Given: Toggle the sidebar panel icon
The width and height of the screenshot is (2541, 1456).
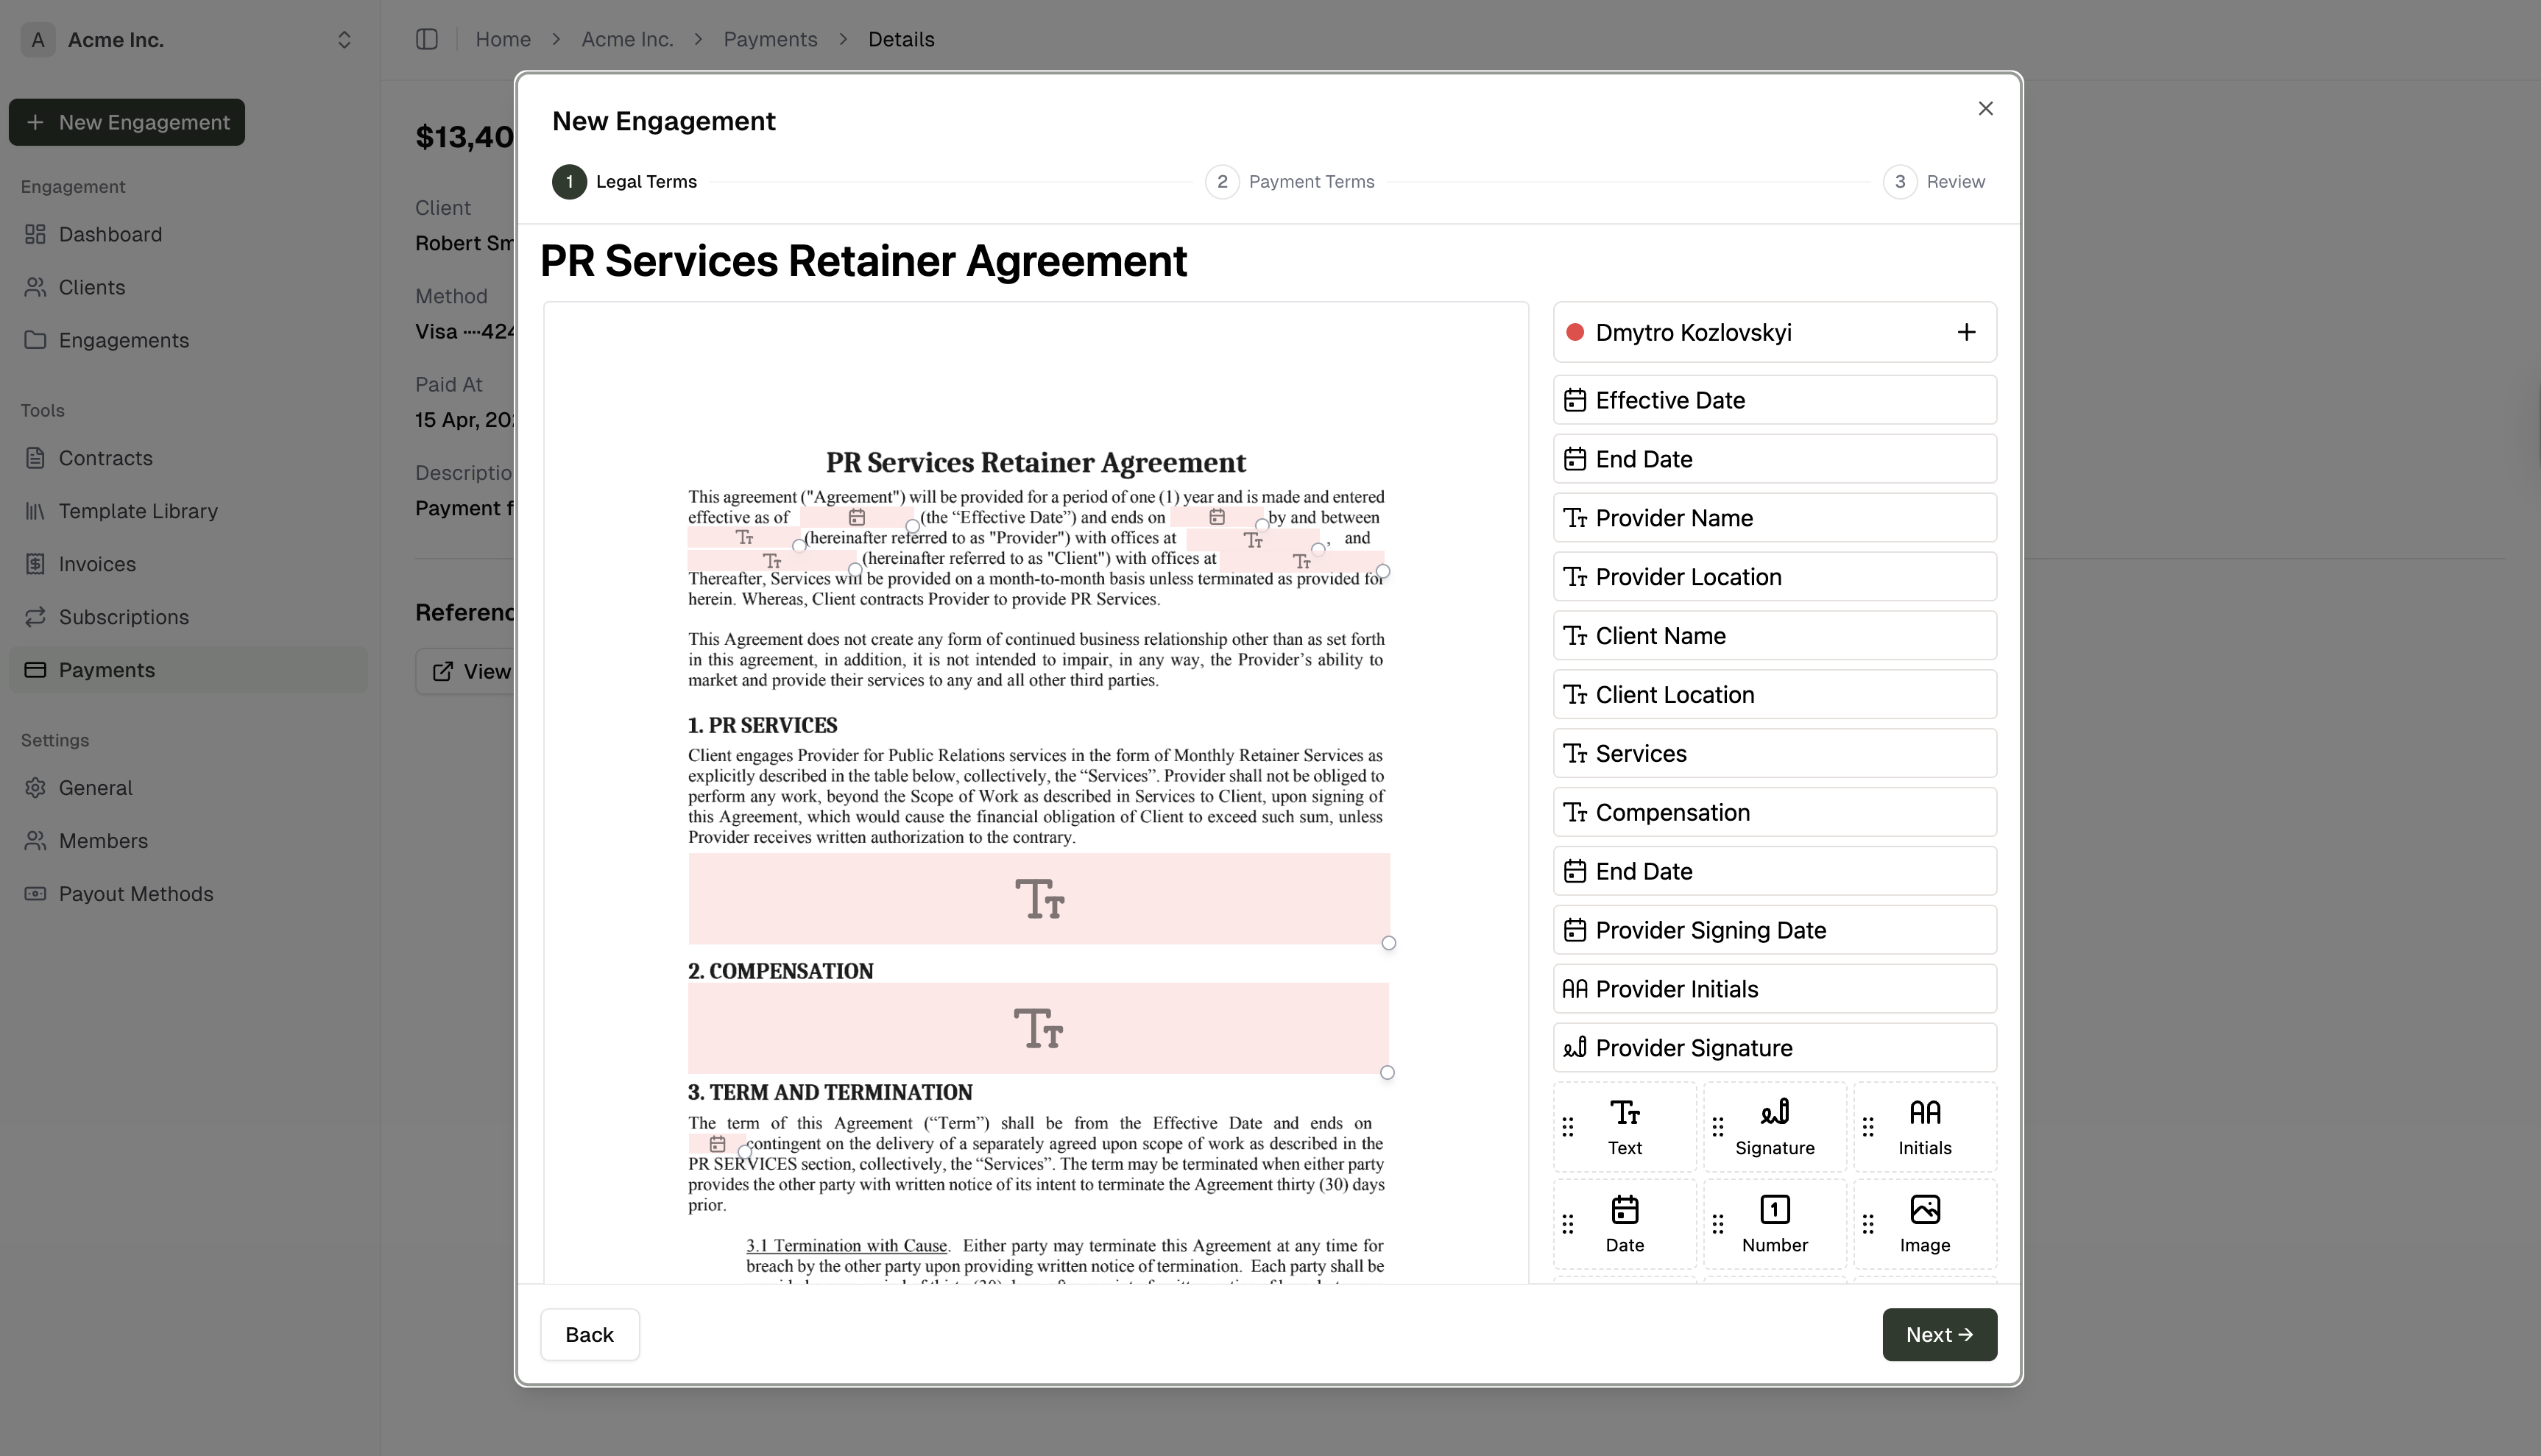Looking at the screenshot, I should click(x=427, y=39).
